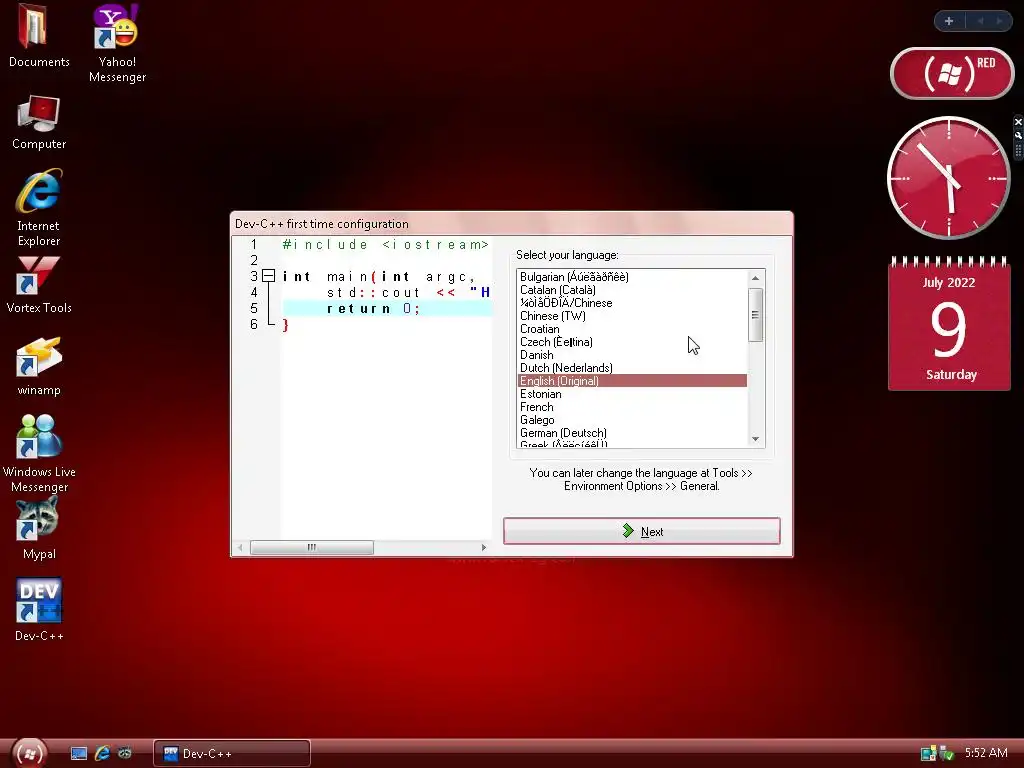
Task: Click the std::cout code line
Action: pyautogui.click(x=408, y=293)
